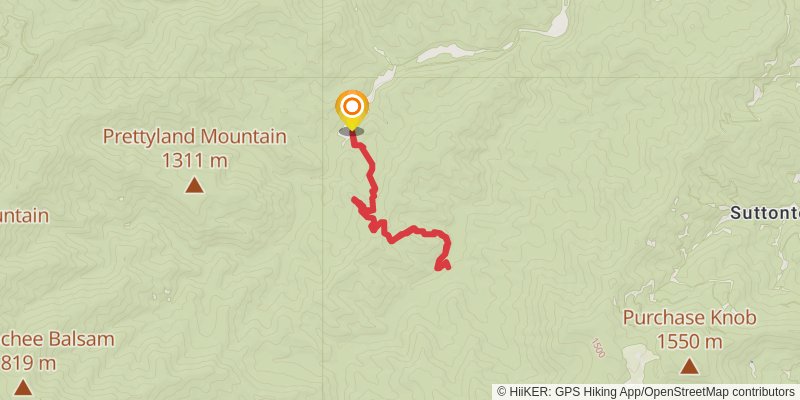
Task: Click the red trail's western spur tip
Action: 354,199
